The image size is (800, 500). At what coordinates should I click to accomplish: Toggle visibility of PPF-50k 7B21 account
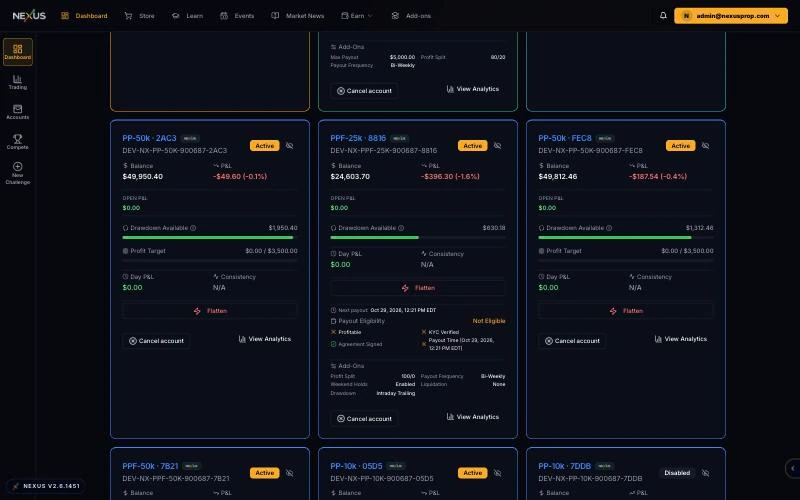(x=289, y=473)
